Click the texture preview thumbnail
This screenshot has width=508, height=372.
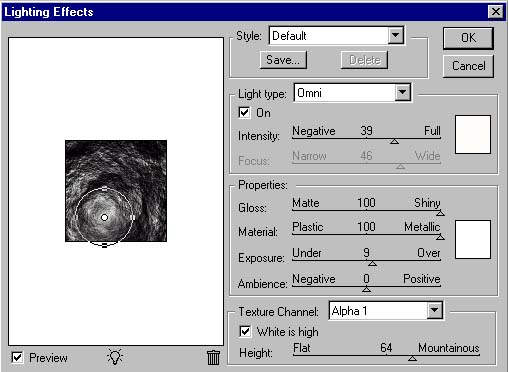coord(116,191)
